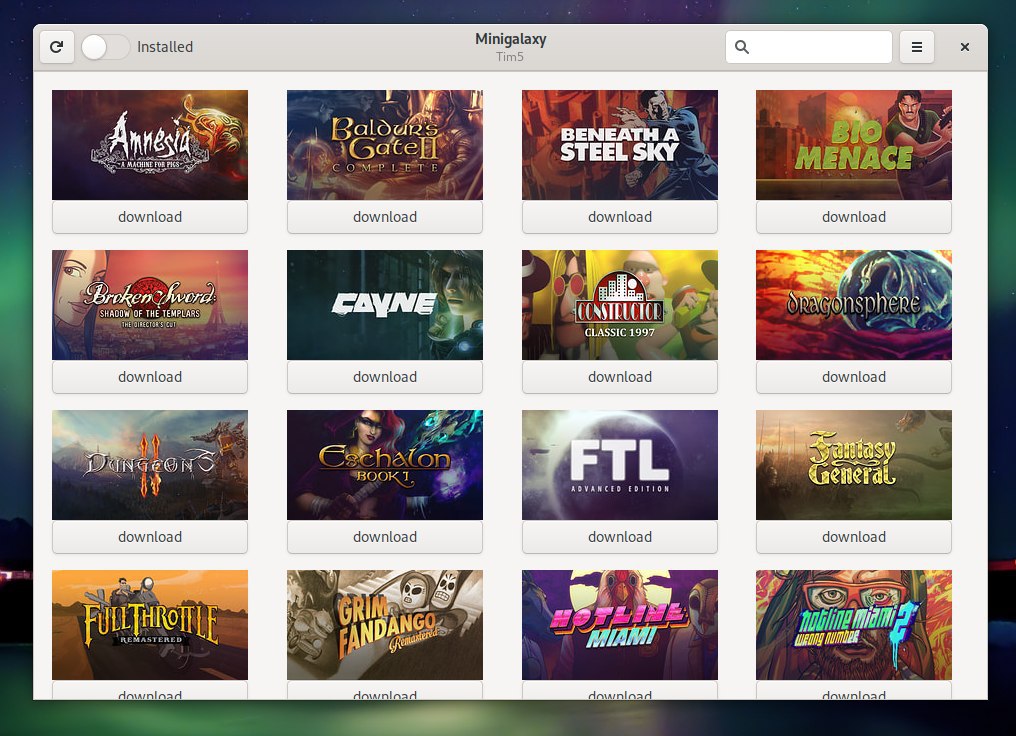Close the Minigalaxy window
The width and height of the screenshot is (1016, 736).
pyautogui.click(x=965, y=47)
